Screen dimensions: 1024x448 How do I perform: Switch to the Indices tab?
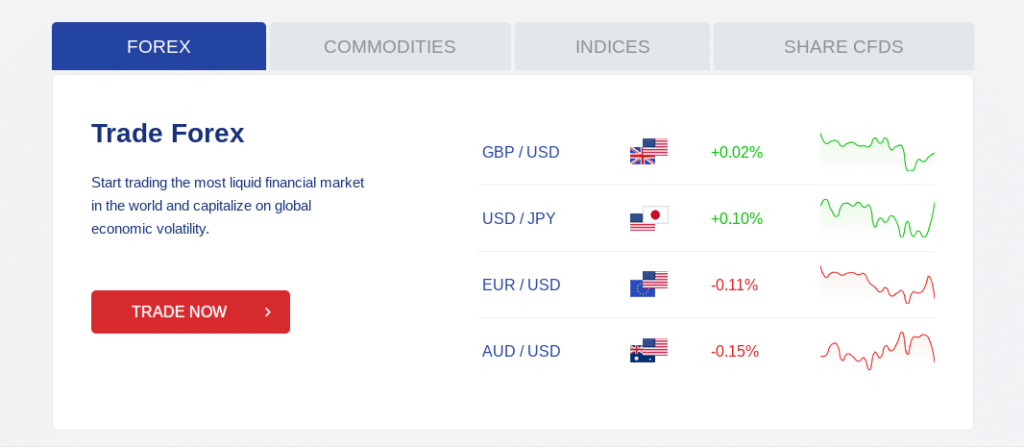point(612,47)
